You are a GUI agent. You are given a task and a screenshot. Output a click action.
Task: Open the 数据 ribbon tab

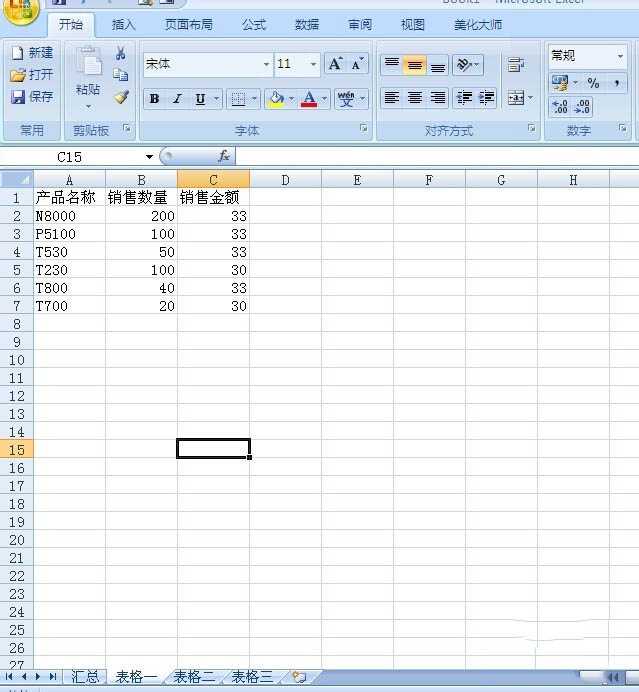307,25
